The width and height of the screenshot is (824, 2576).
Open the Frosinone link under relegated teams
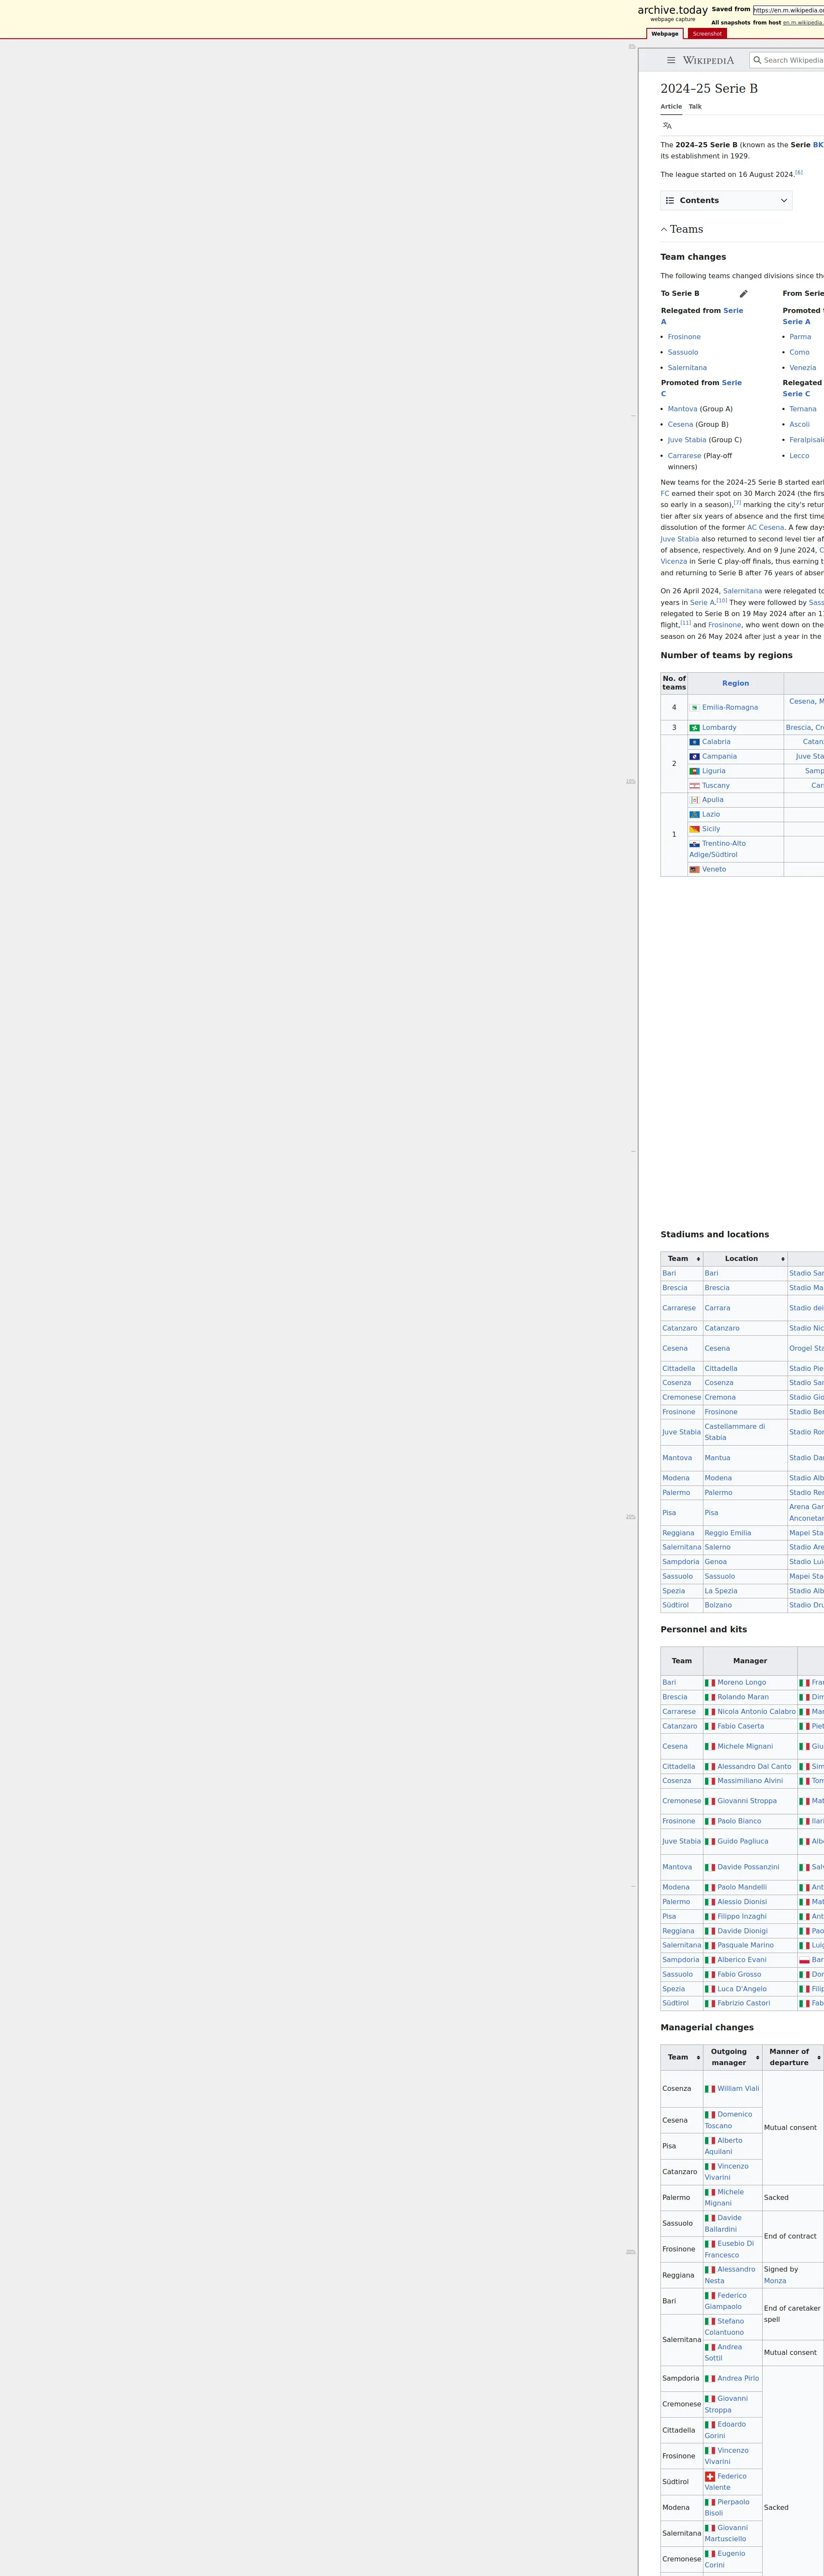click(x=684, y=337)
